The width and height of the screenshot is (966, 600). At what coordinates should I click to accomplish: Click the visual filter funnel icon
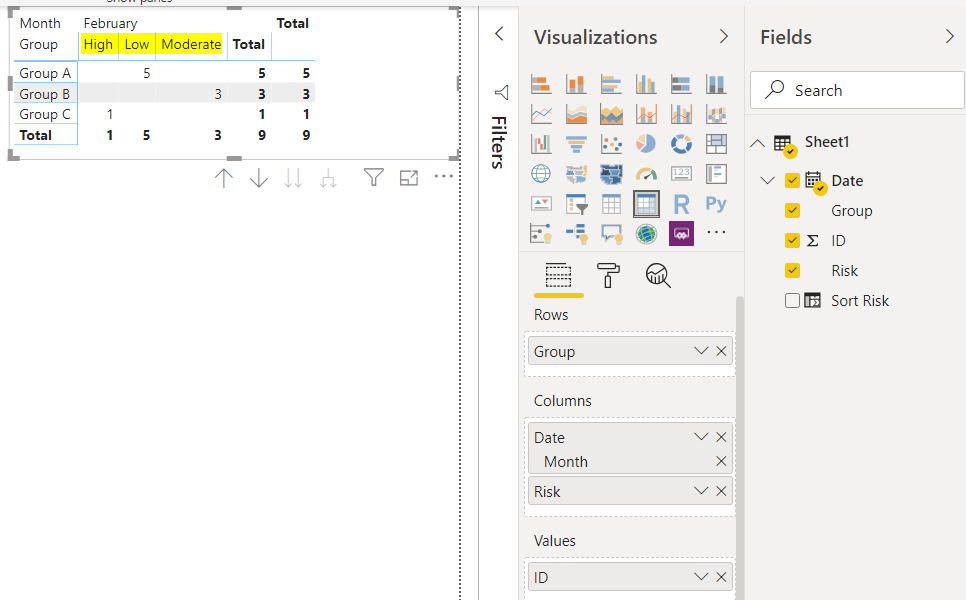tap(373, 178)
